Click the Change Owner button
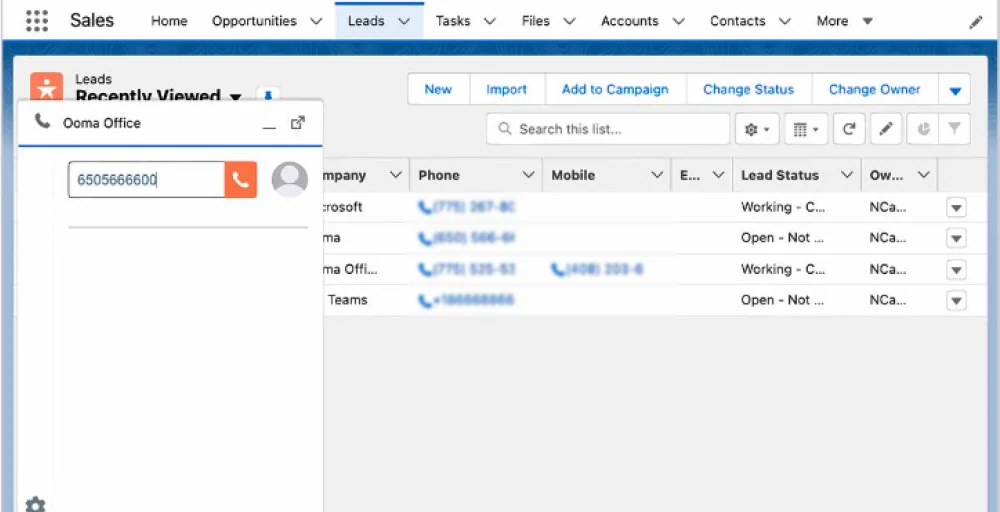The width and height of the screenshot is (1000, 512). click(x=874, y=90)
